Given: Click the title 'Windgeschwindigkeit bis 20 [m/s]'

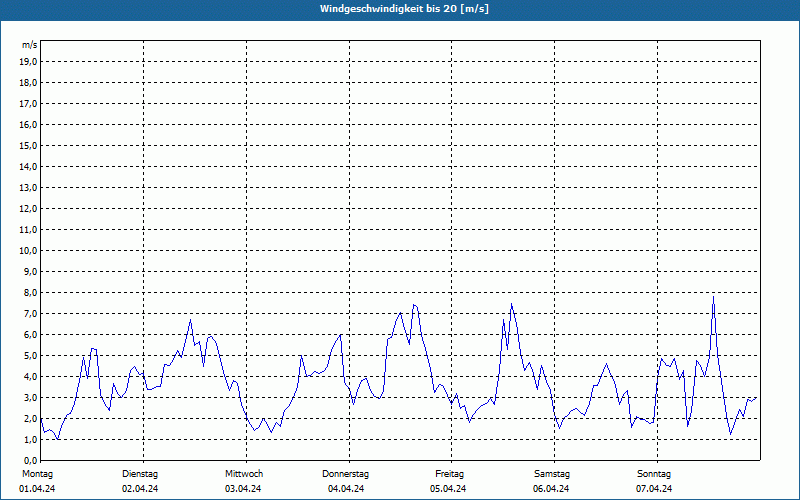Looking at the screenshot, I should (x=404, y=9).
